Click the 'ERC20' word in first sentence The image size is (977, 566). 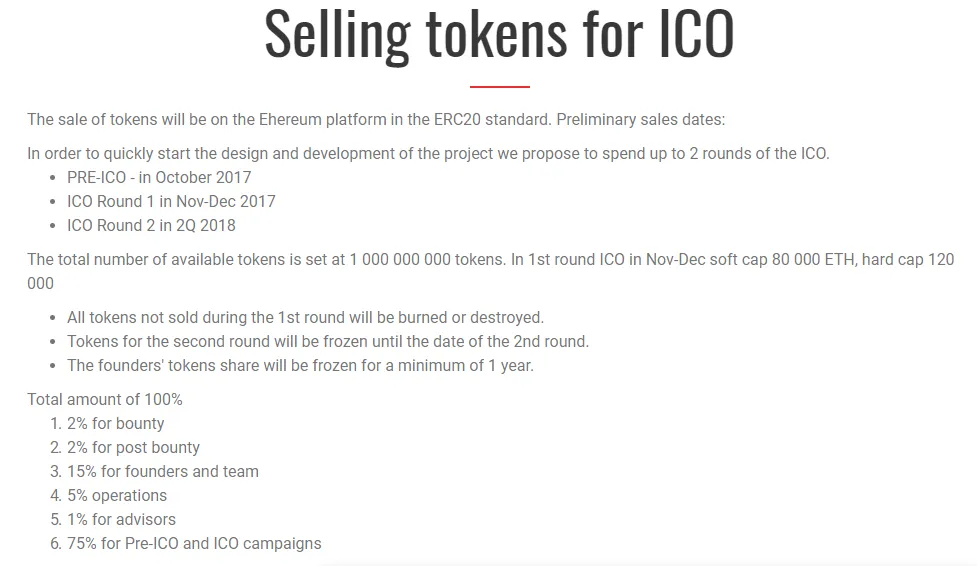tap(457, 119)
